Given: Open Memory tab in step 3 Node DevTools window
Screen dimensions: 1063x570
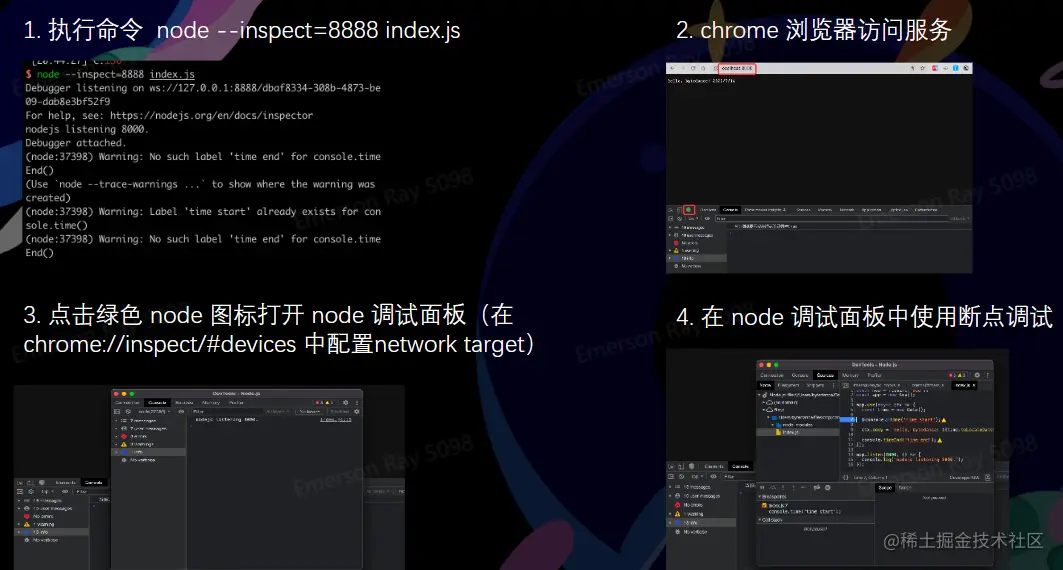Looking at the screenshot, I should (x=211, y=403).
